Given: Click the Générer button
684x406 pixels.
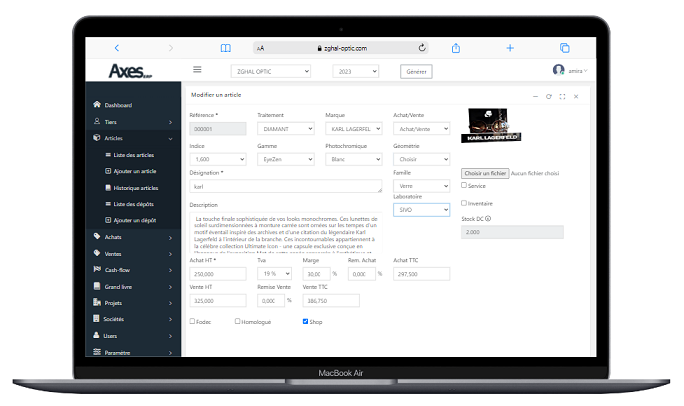Looking at the screenshot, I should [x=416, y=72].
